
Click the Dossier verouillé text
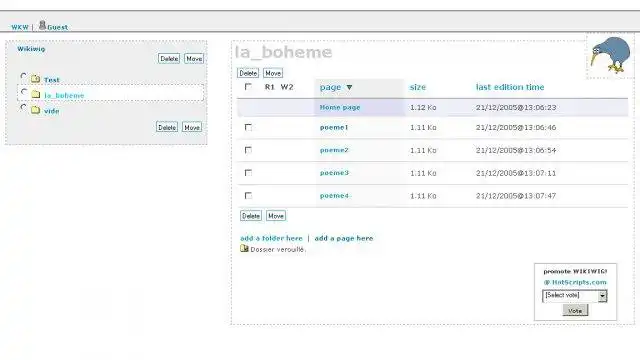(x=278, y=249)
